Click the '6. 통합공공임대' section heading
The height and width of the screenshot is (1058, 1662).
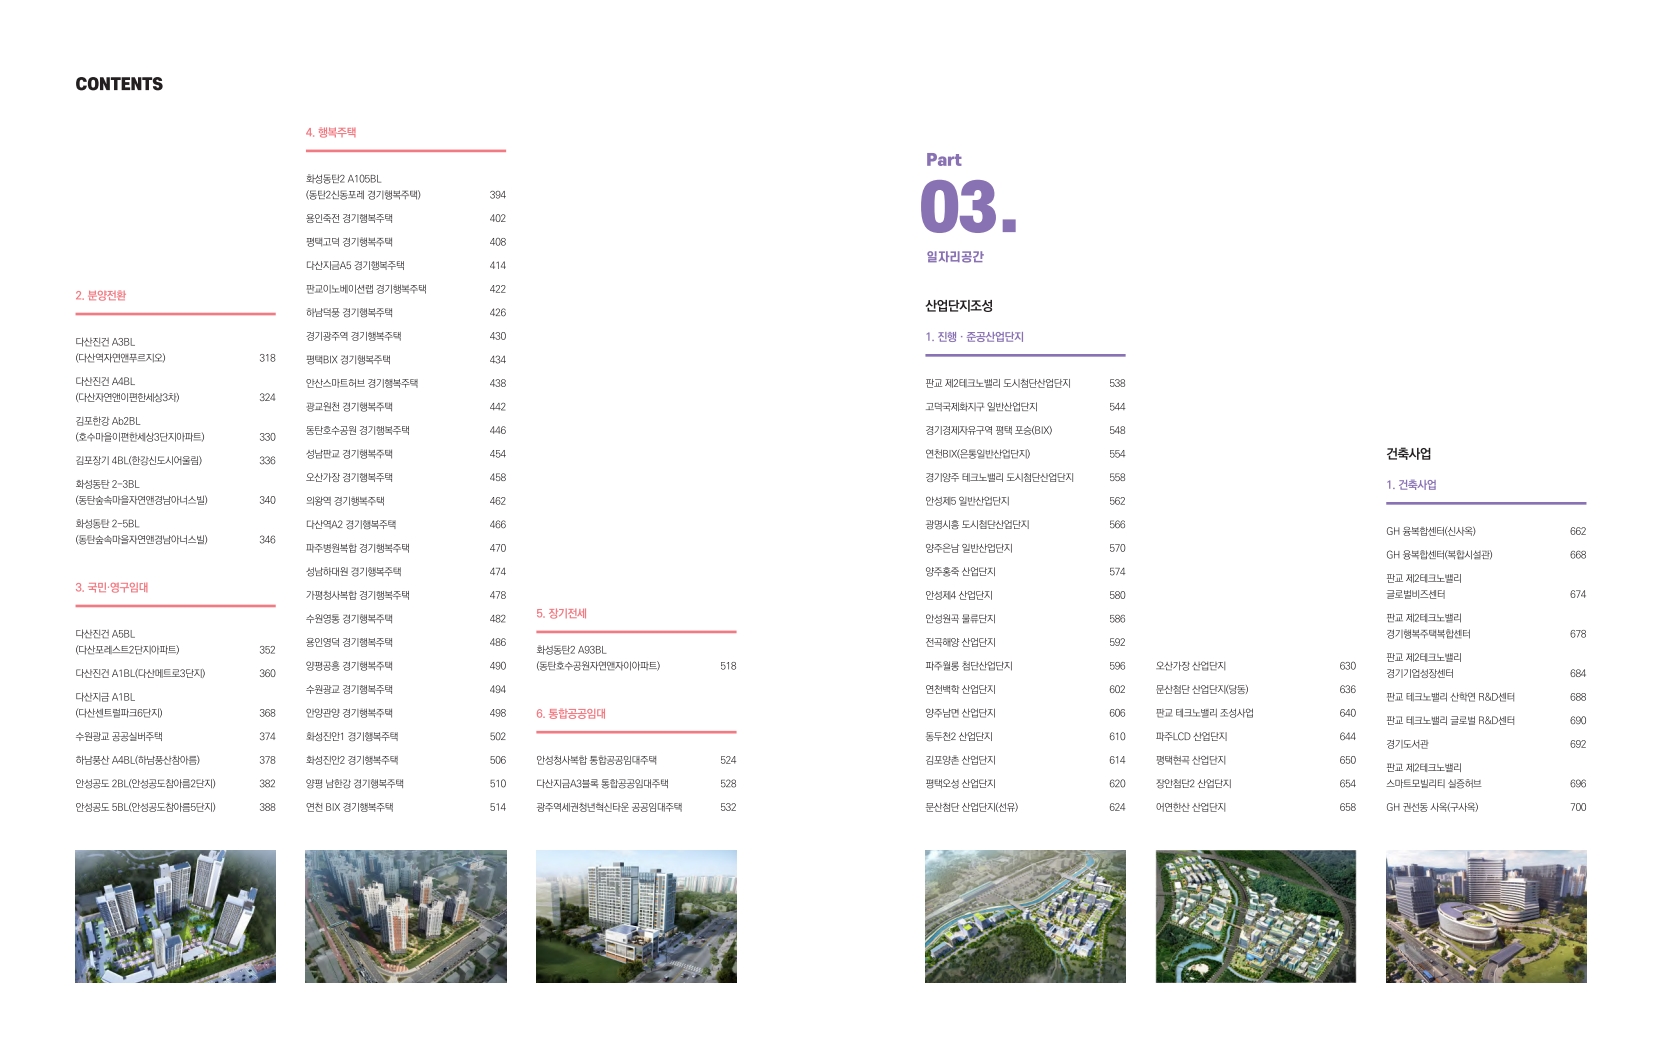pos(571,714)
